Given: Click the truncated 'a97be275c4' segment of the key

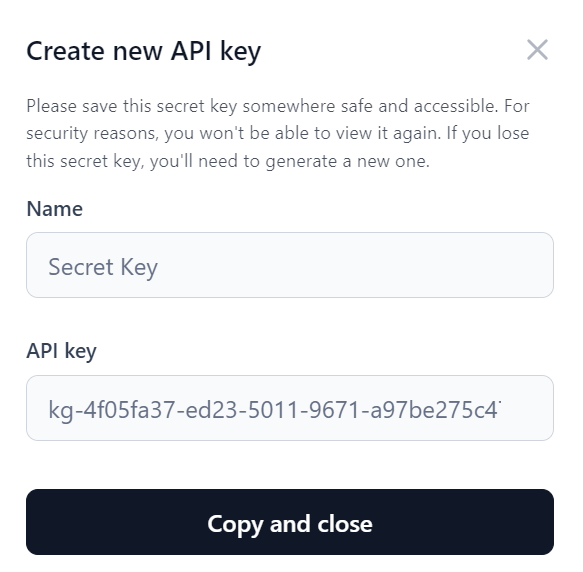Looking at the screenshot, I should point(436,410).
